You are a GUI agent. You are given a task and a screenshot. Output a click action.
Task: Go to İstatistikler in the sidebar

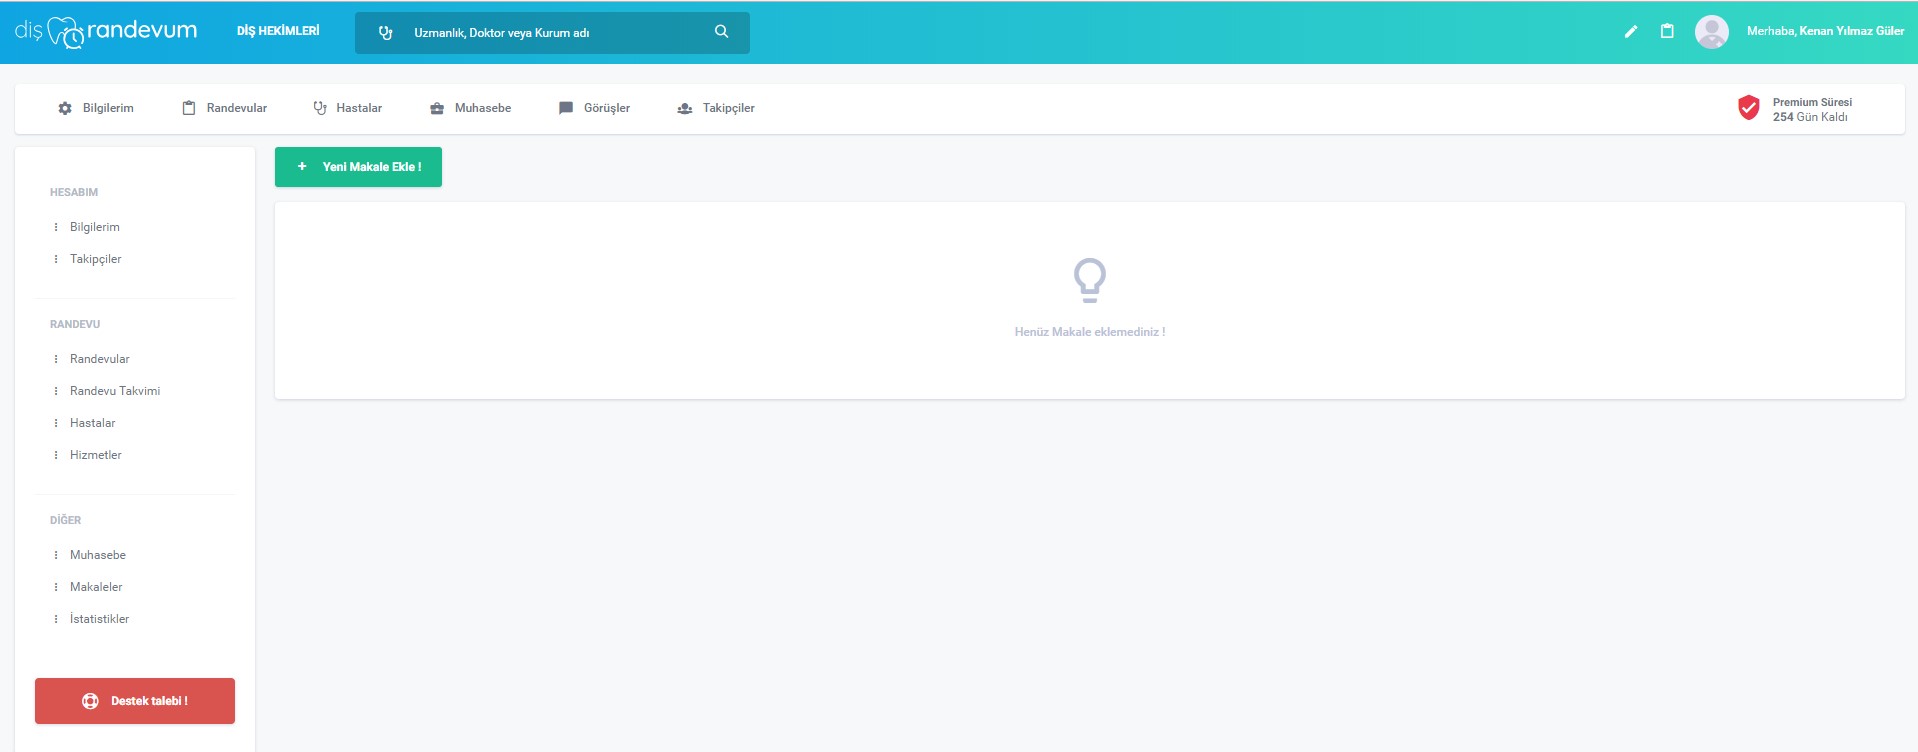[99, 619]
